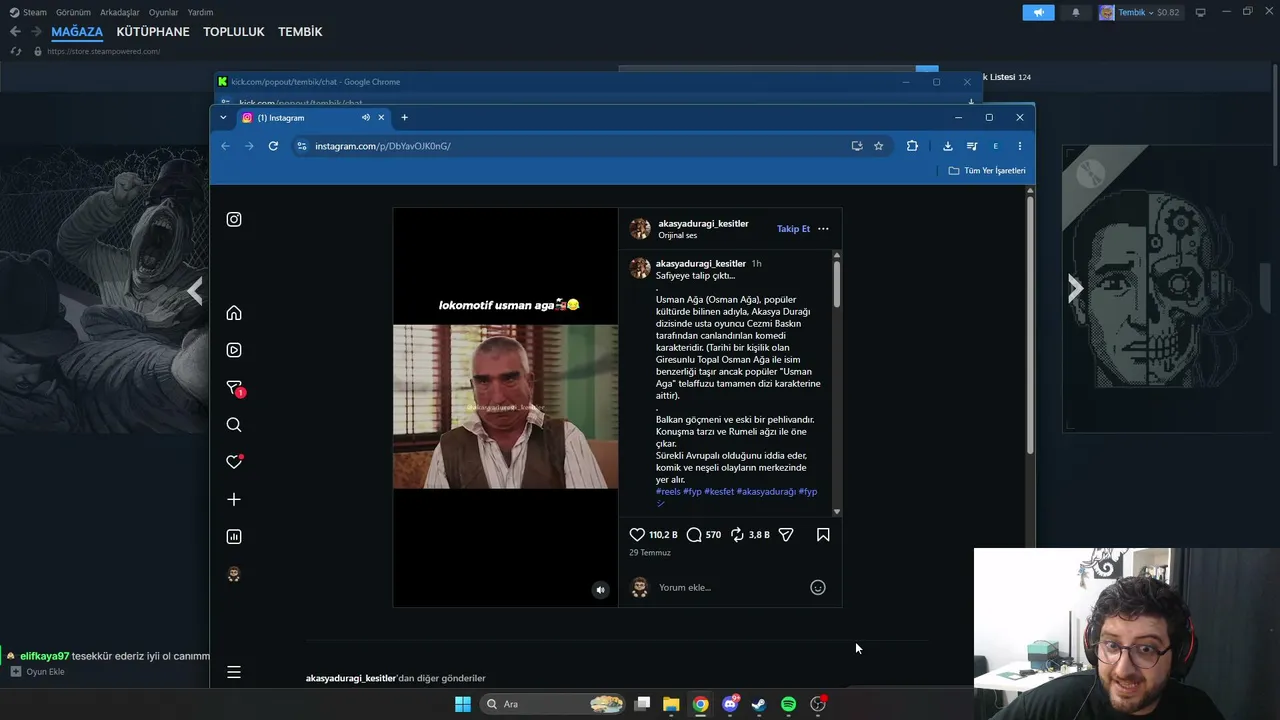
Task: Open Instagram search icon in sidebar
Action: (x=234, y=425)
